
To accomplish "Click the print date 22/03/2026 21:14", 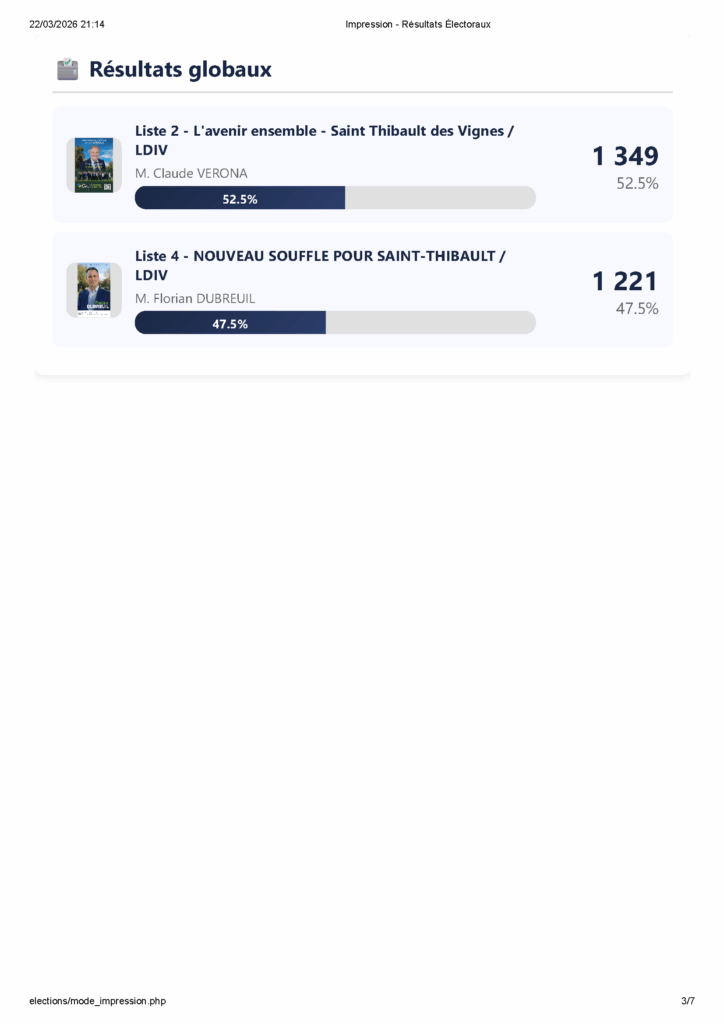I will (x=67, y=24).
